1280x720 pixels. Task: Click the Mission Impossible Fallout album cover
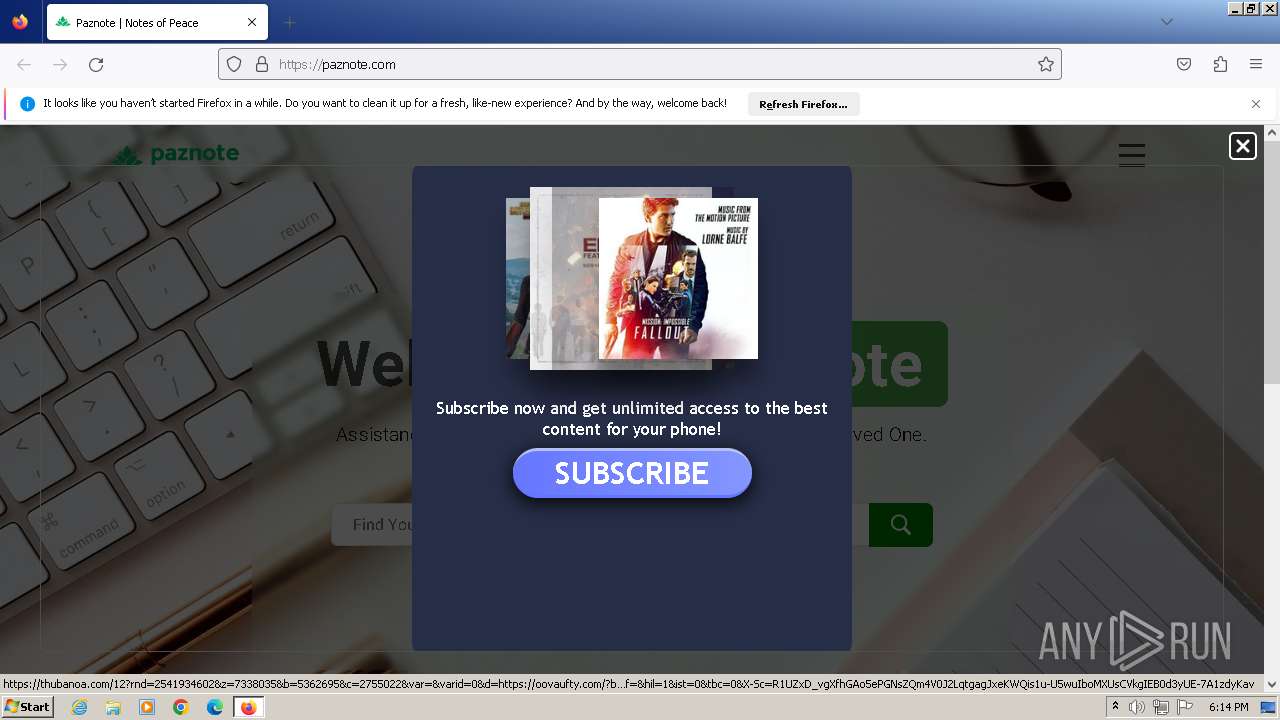tap(678, 278)
